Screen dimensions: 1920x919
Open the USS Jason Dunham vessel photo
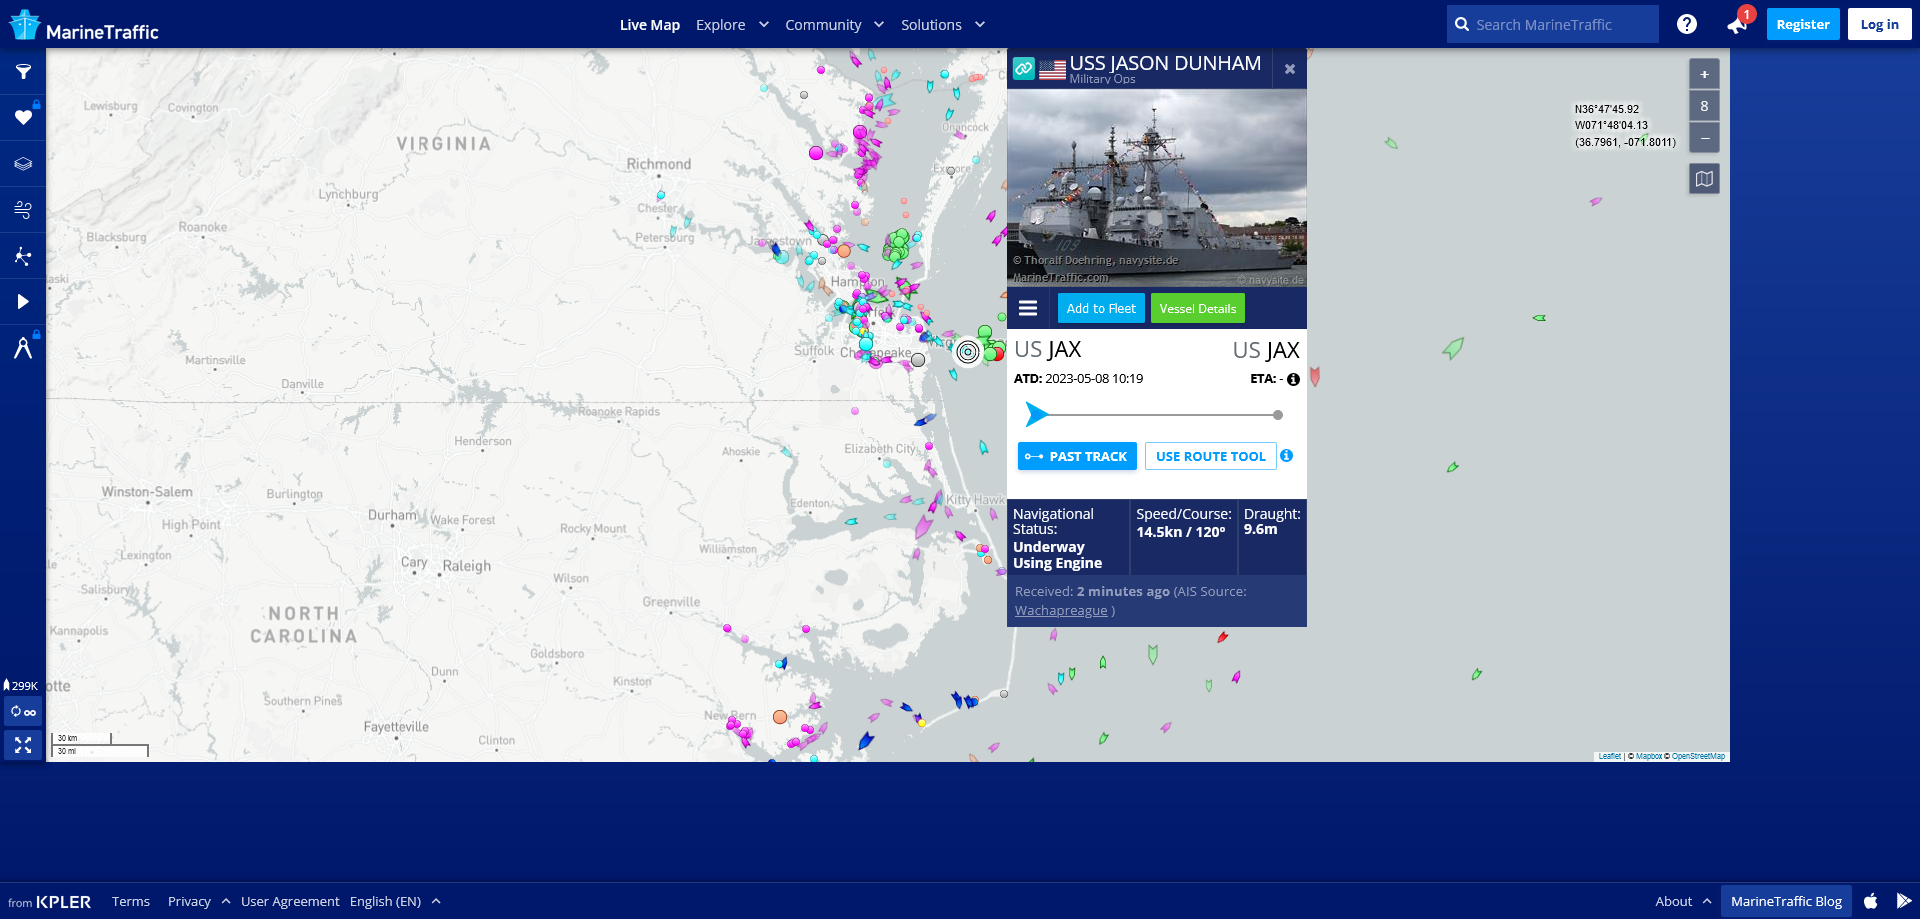point(1157,188)
